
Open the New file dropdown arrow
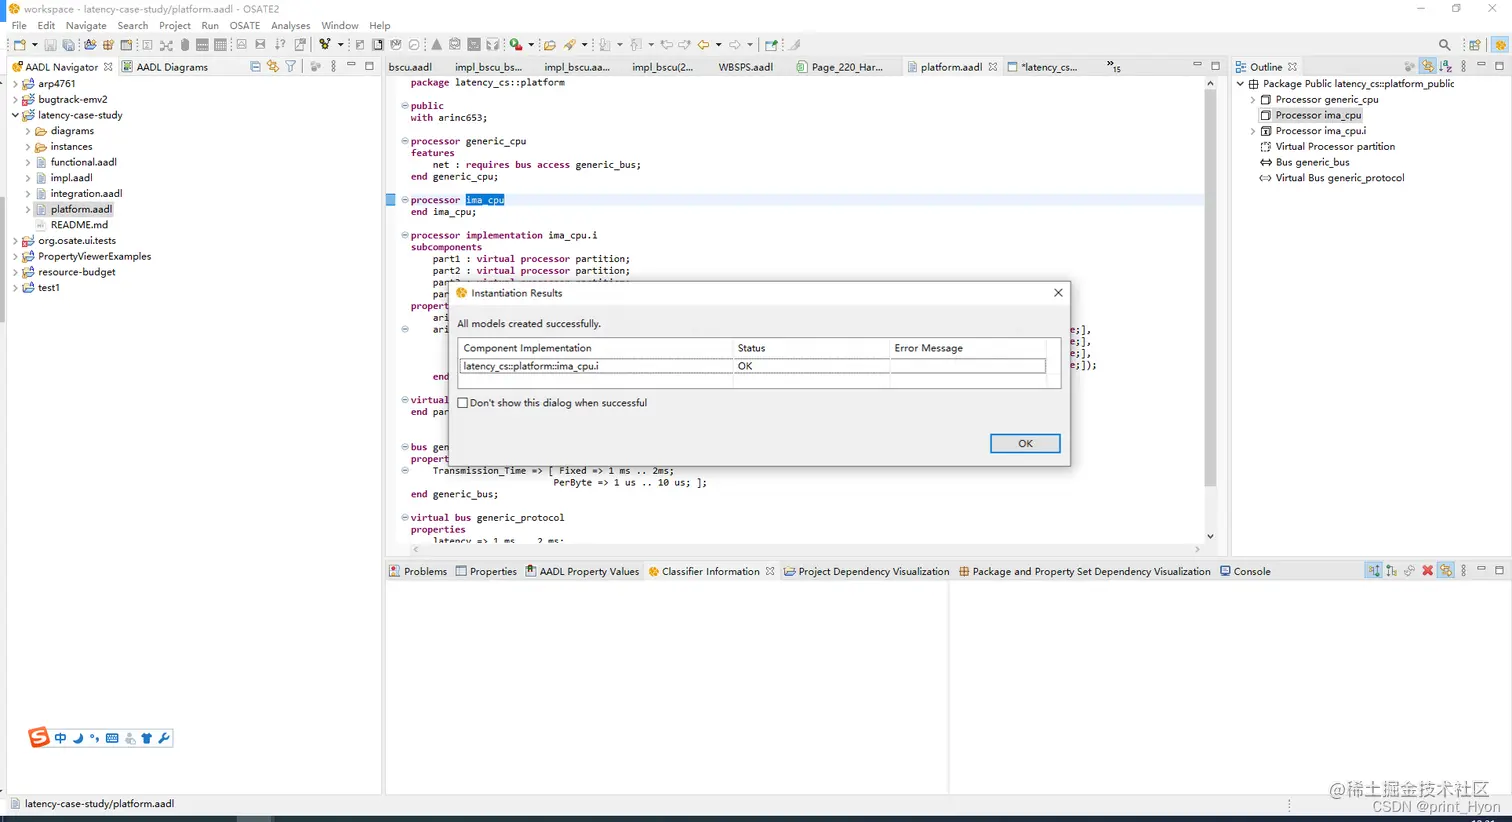coord(34,45)
